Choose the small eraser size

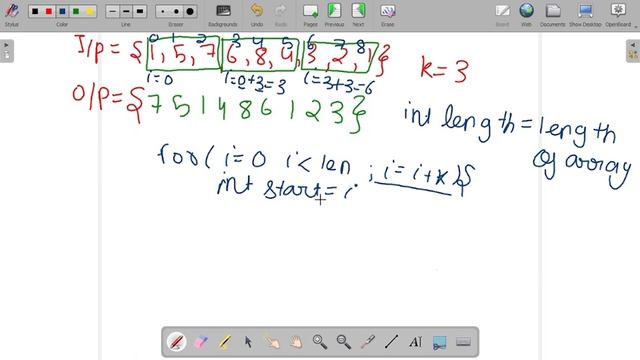[x=162, y=11]
